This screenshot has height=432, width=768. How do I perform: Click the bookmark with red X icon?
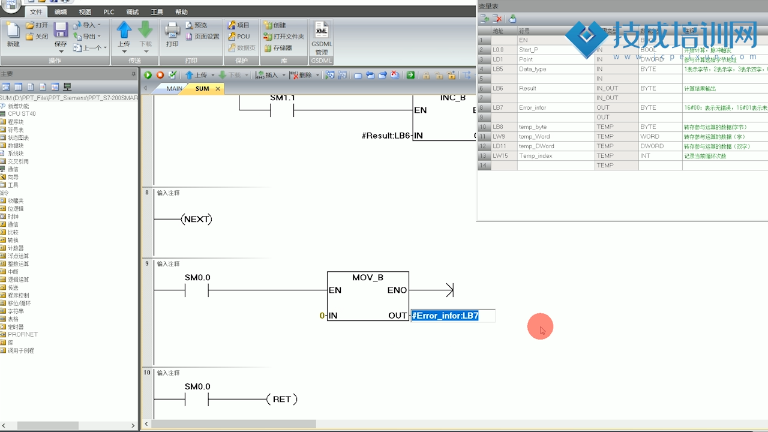(x=395, y=75)
